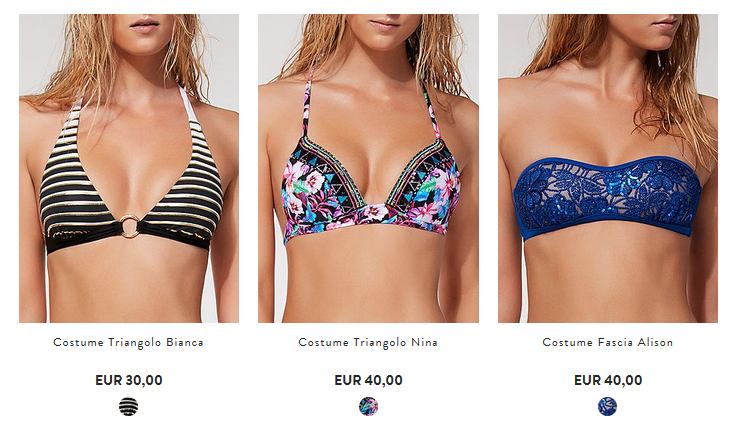Click the gold ring clasp on striped bikini
The width and height of the screenshot is (742, 439).
(x=130, y=226)
